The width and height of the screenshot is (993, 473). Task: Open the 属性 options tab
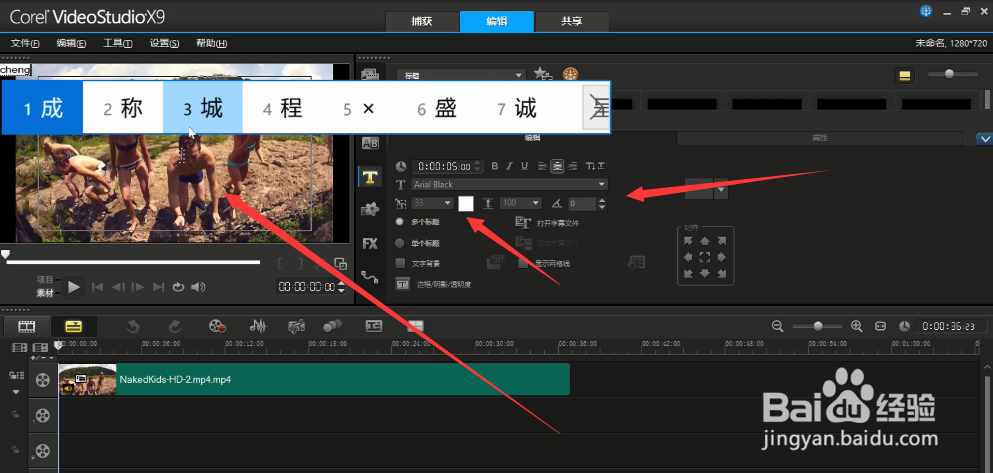820,137
